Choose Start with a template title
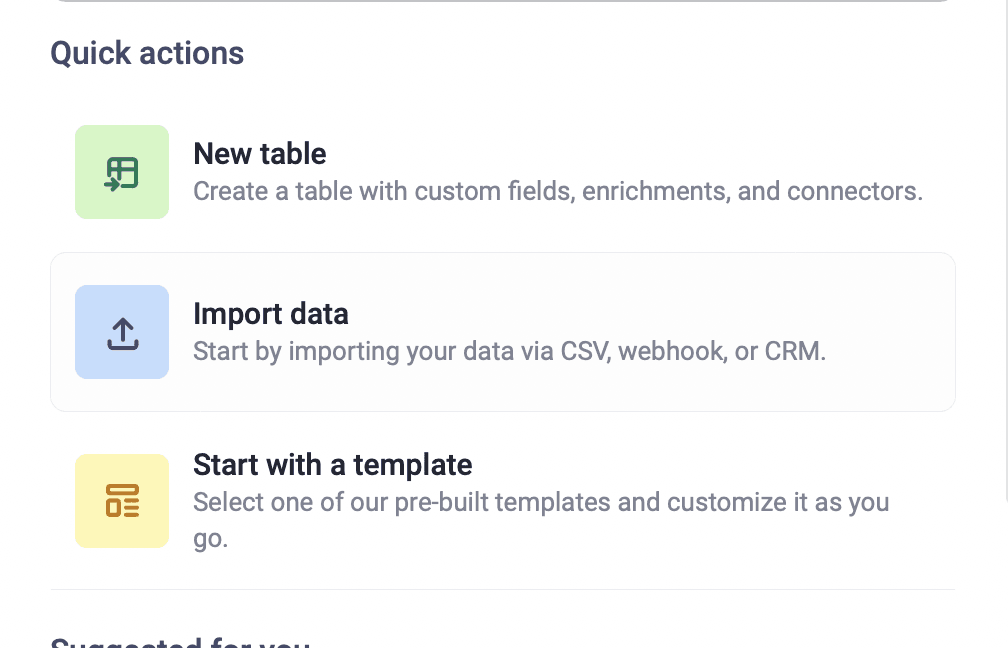Image resolution: width=1008 pixels, height=648 pixels. 332,465
